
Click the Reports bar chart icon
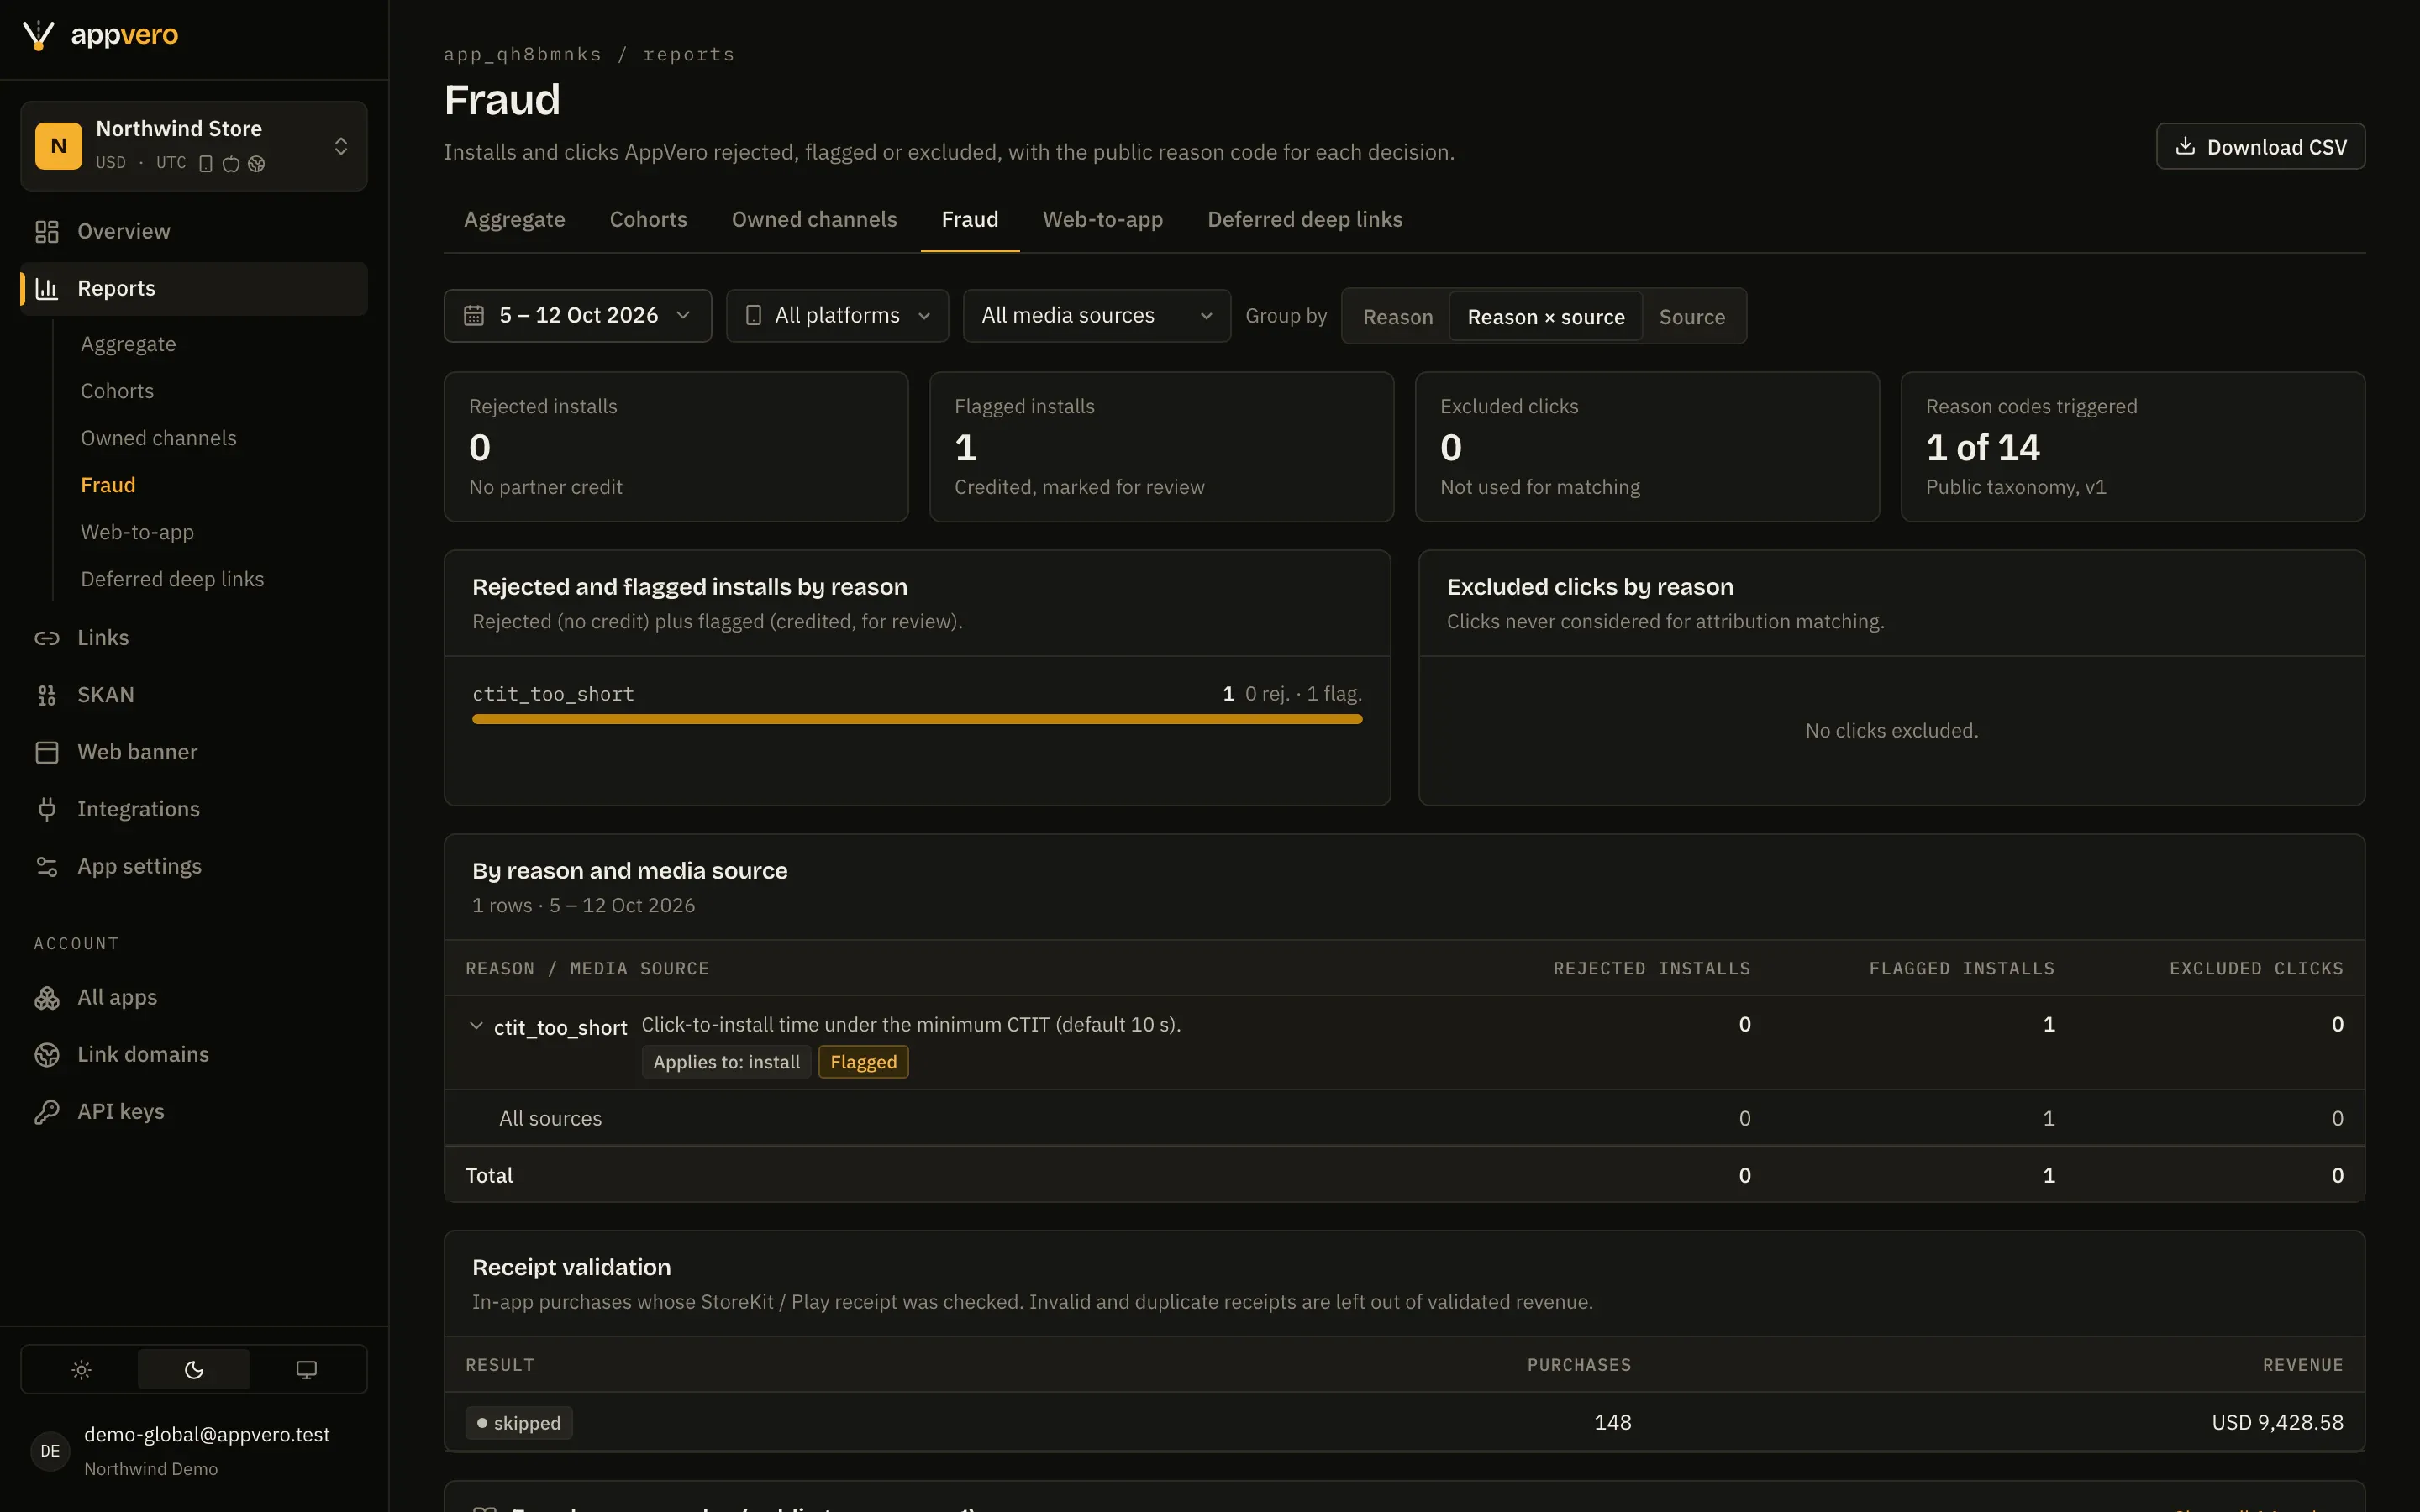pyautogui.click(x=47, y=288)
